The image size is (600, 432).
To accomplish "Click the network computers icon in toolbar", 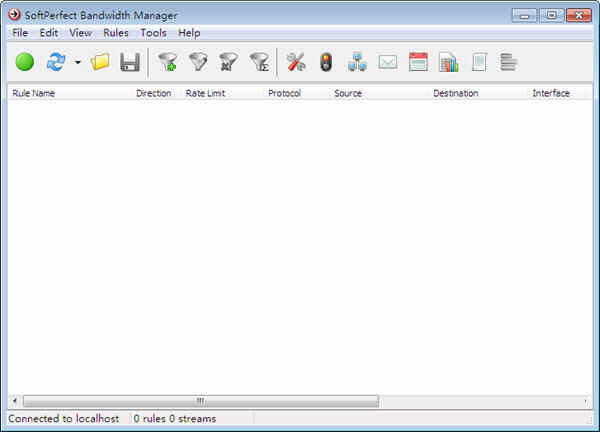I will 357,62.
